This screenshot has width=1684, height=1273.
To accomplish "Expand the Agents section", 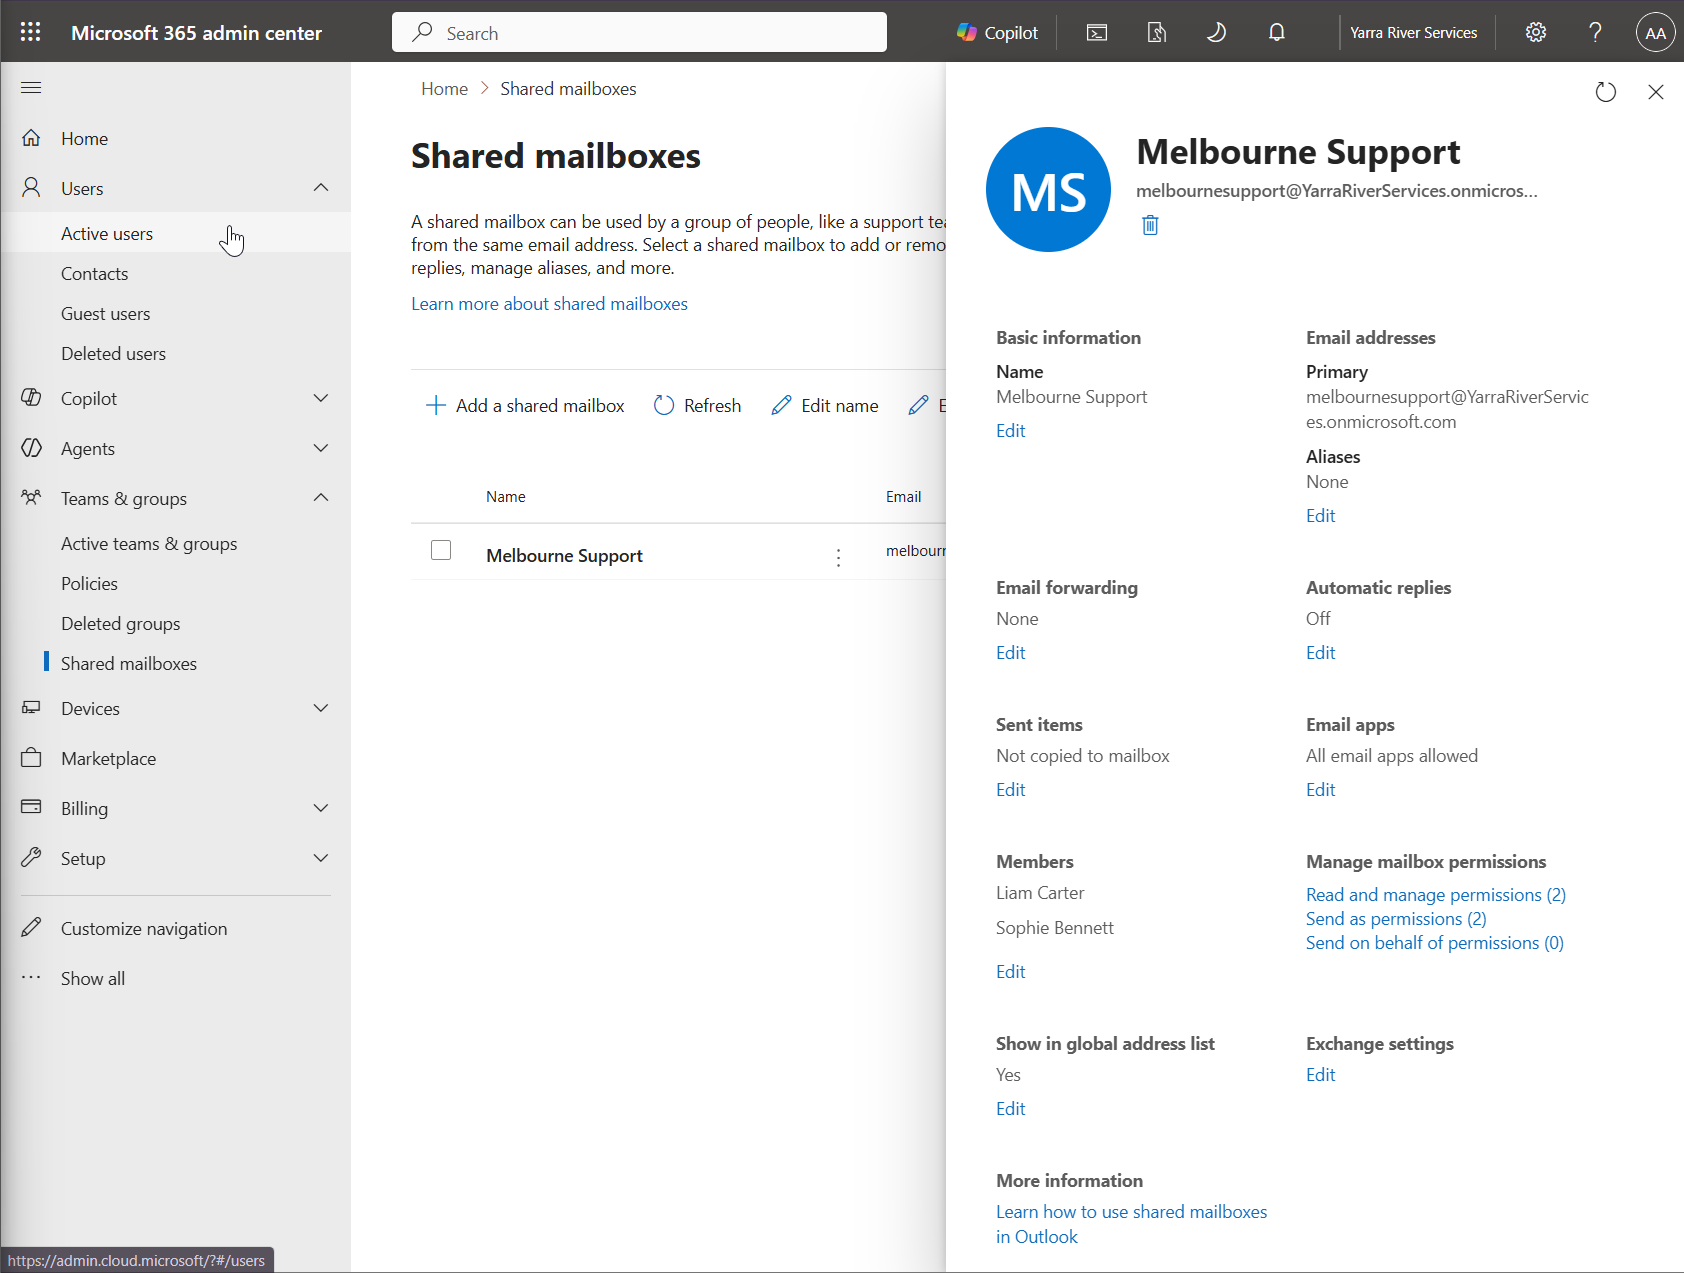I will 321,448.
